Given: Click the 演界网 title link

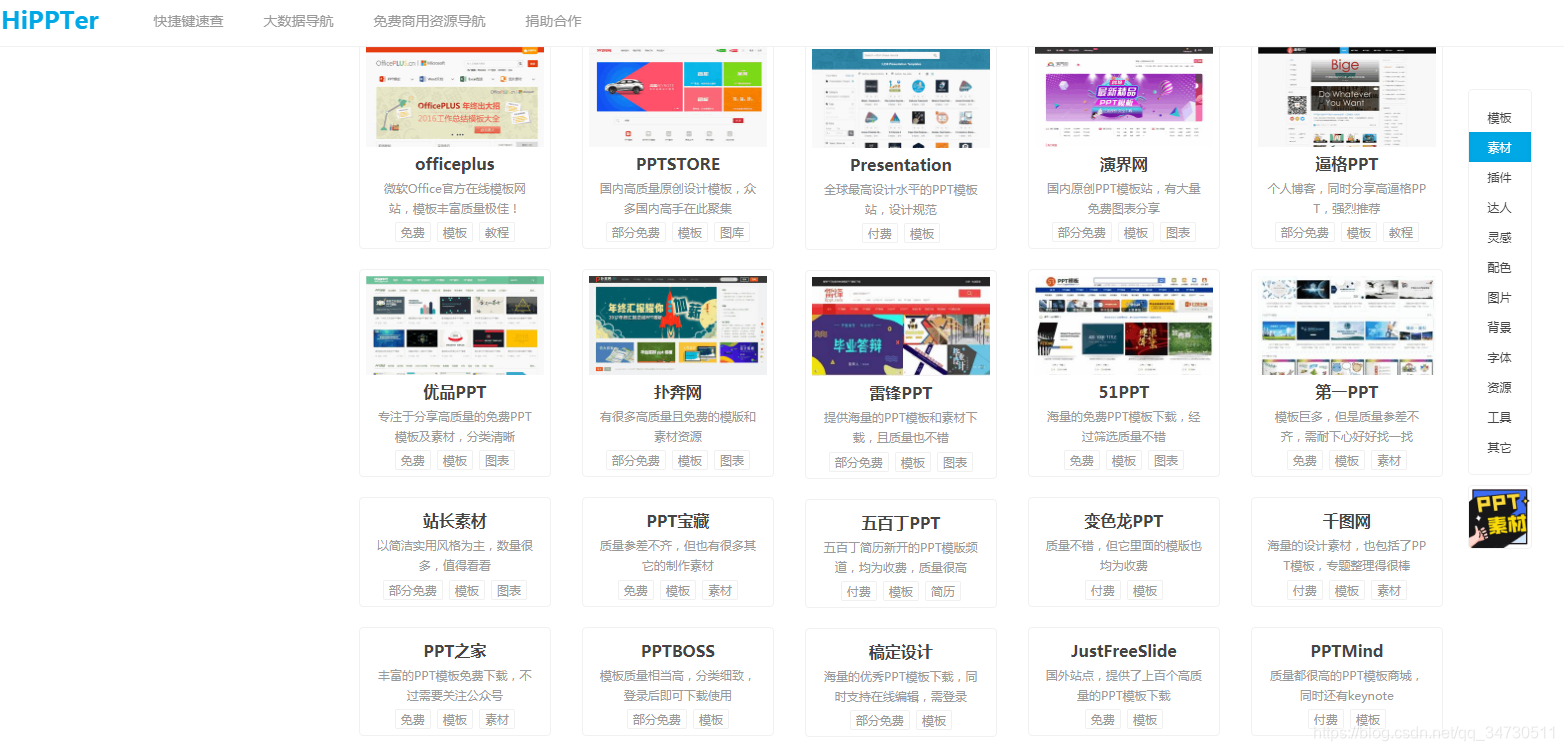Looking at the screenshot, I should tap(1124, 164).
